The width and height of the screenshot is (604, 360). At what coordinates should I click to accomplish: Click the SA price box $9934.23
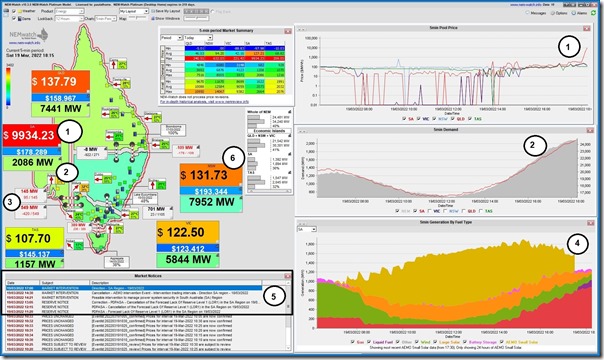pos(32,135)
